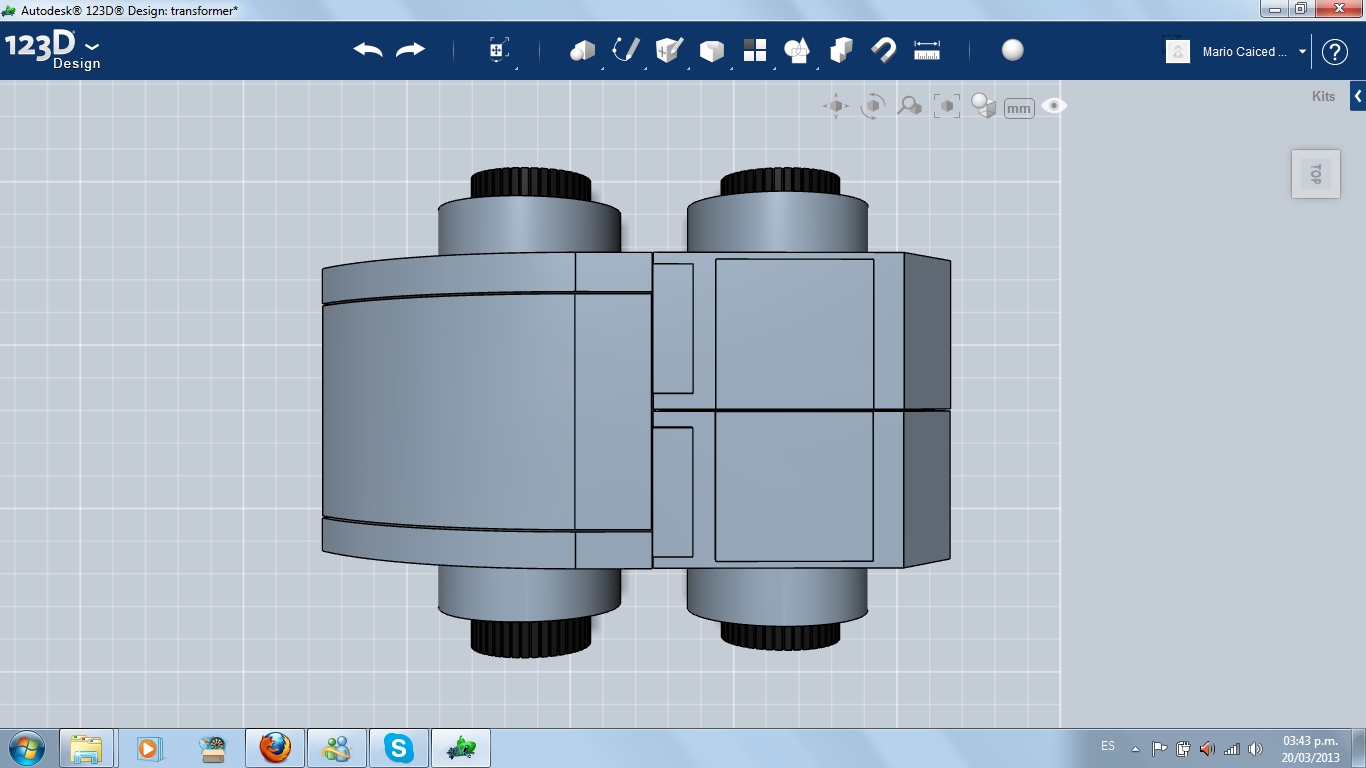Open the network signal tray icon
Screen dimensions: 1366x768
(x=1232, y=748)
